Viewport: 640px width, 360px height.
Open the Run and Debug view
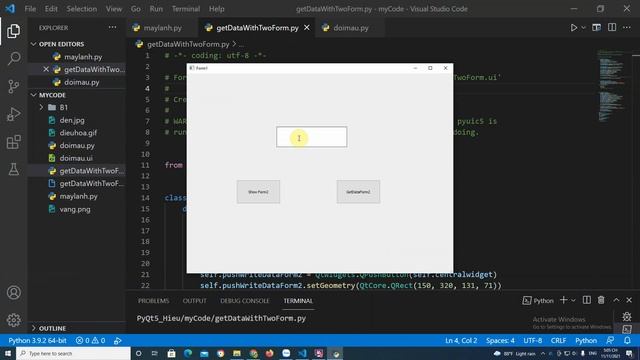point(13,114)
